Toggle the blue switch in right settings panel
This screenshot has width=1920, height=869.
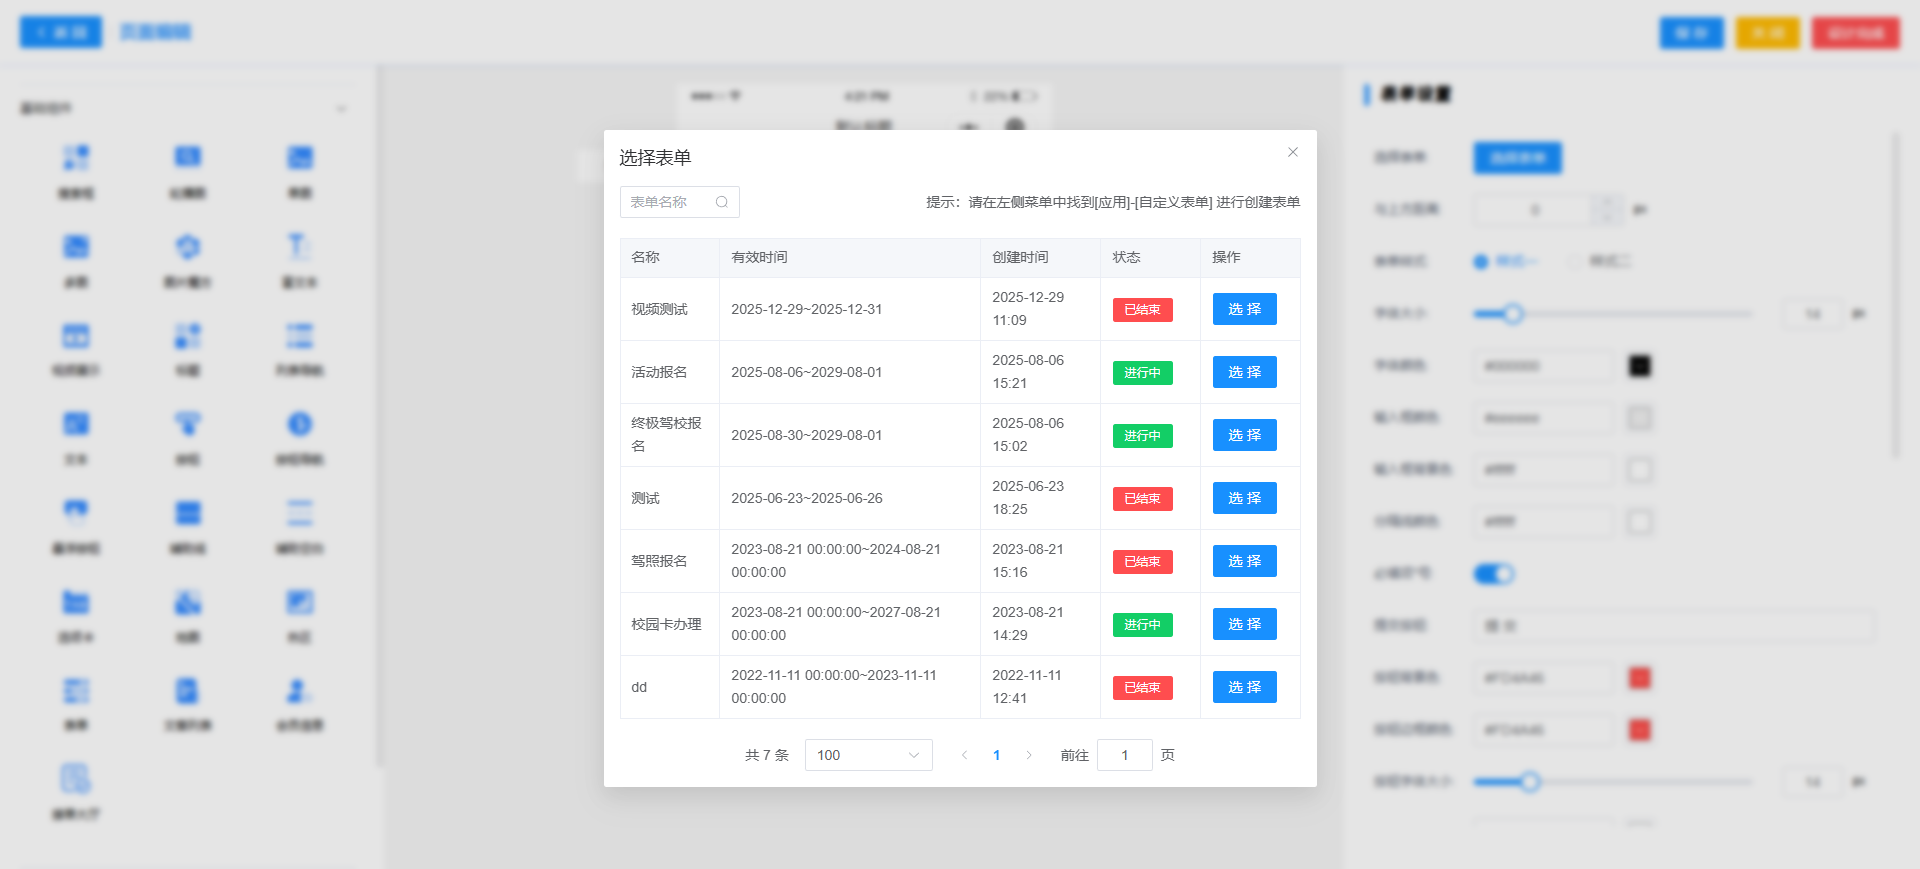(x=1494, y=573)
